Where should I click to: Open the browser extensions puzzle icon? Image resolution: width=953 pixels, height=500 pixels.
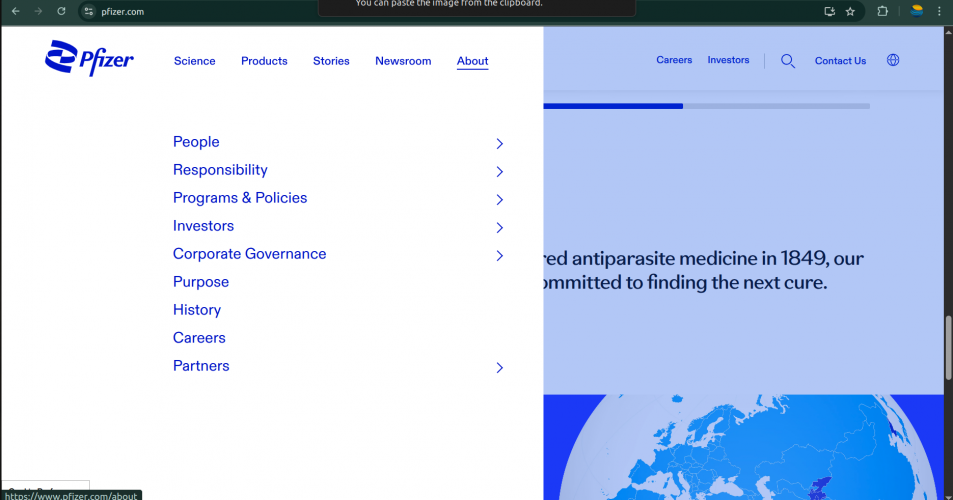(x=882, y=11)
